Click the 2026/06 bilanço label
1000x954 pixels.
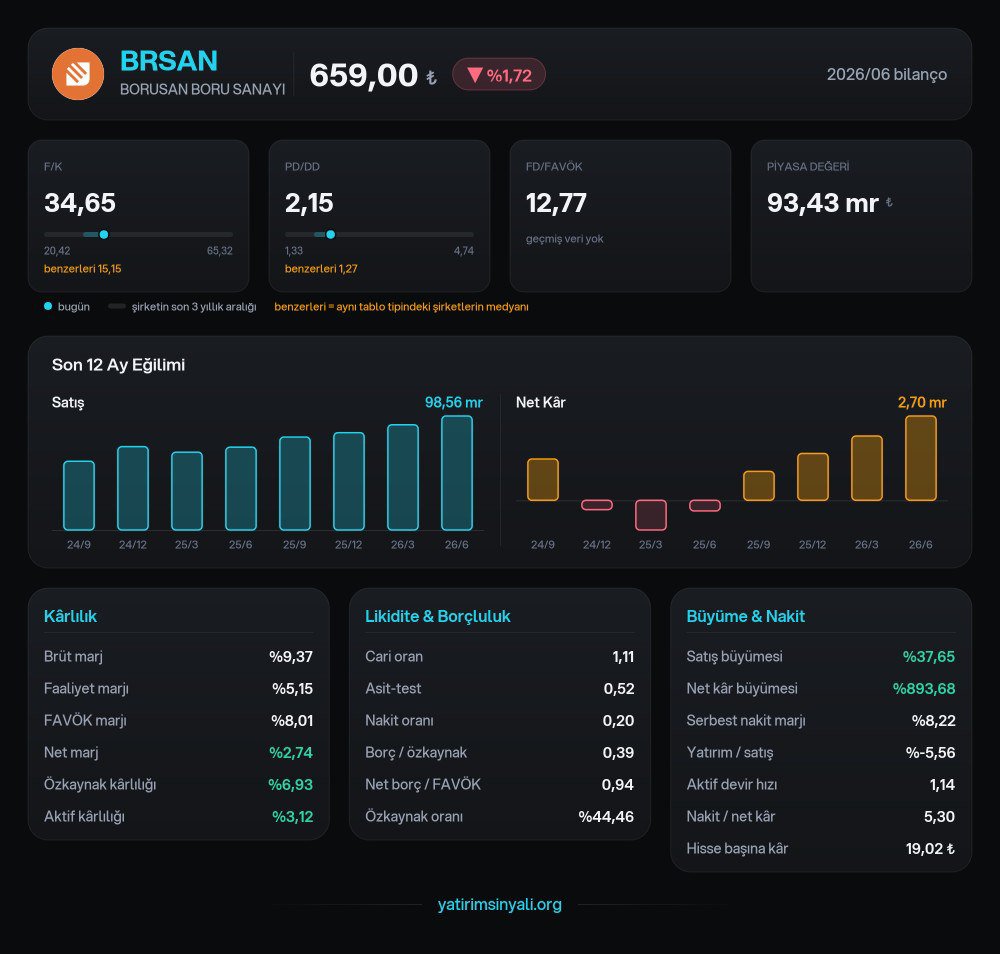click(886, 74)
